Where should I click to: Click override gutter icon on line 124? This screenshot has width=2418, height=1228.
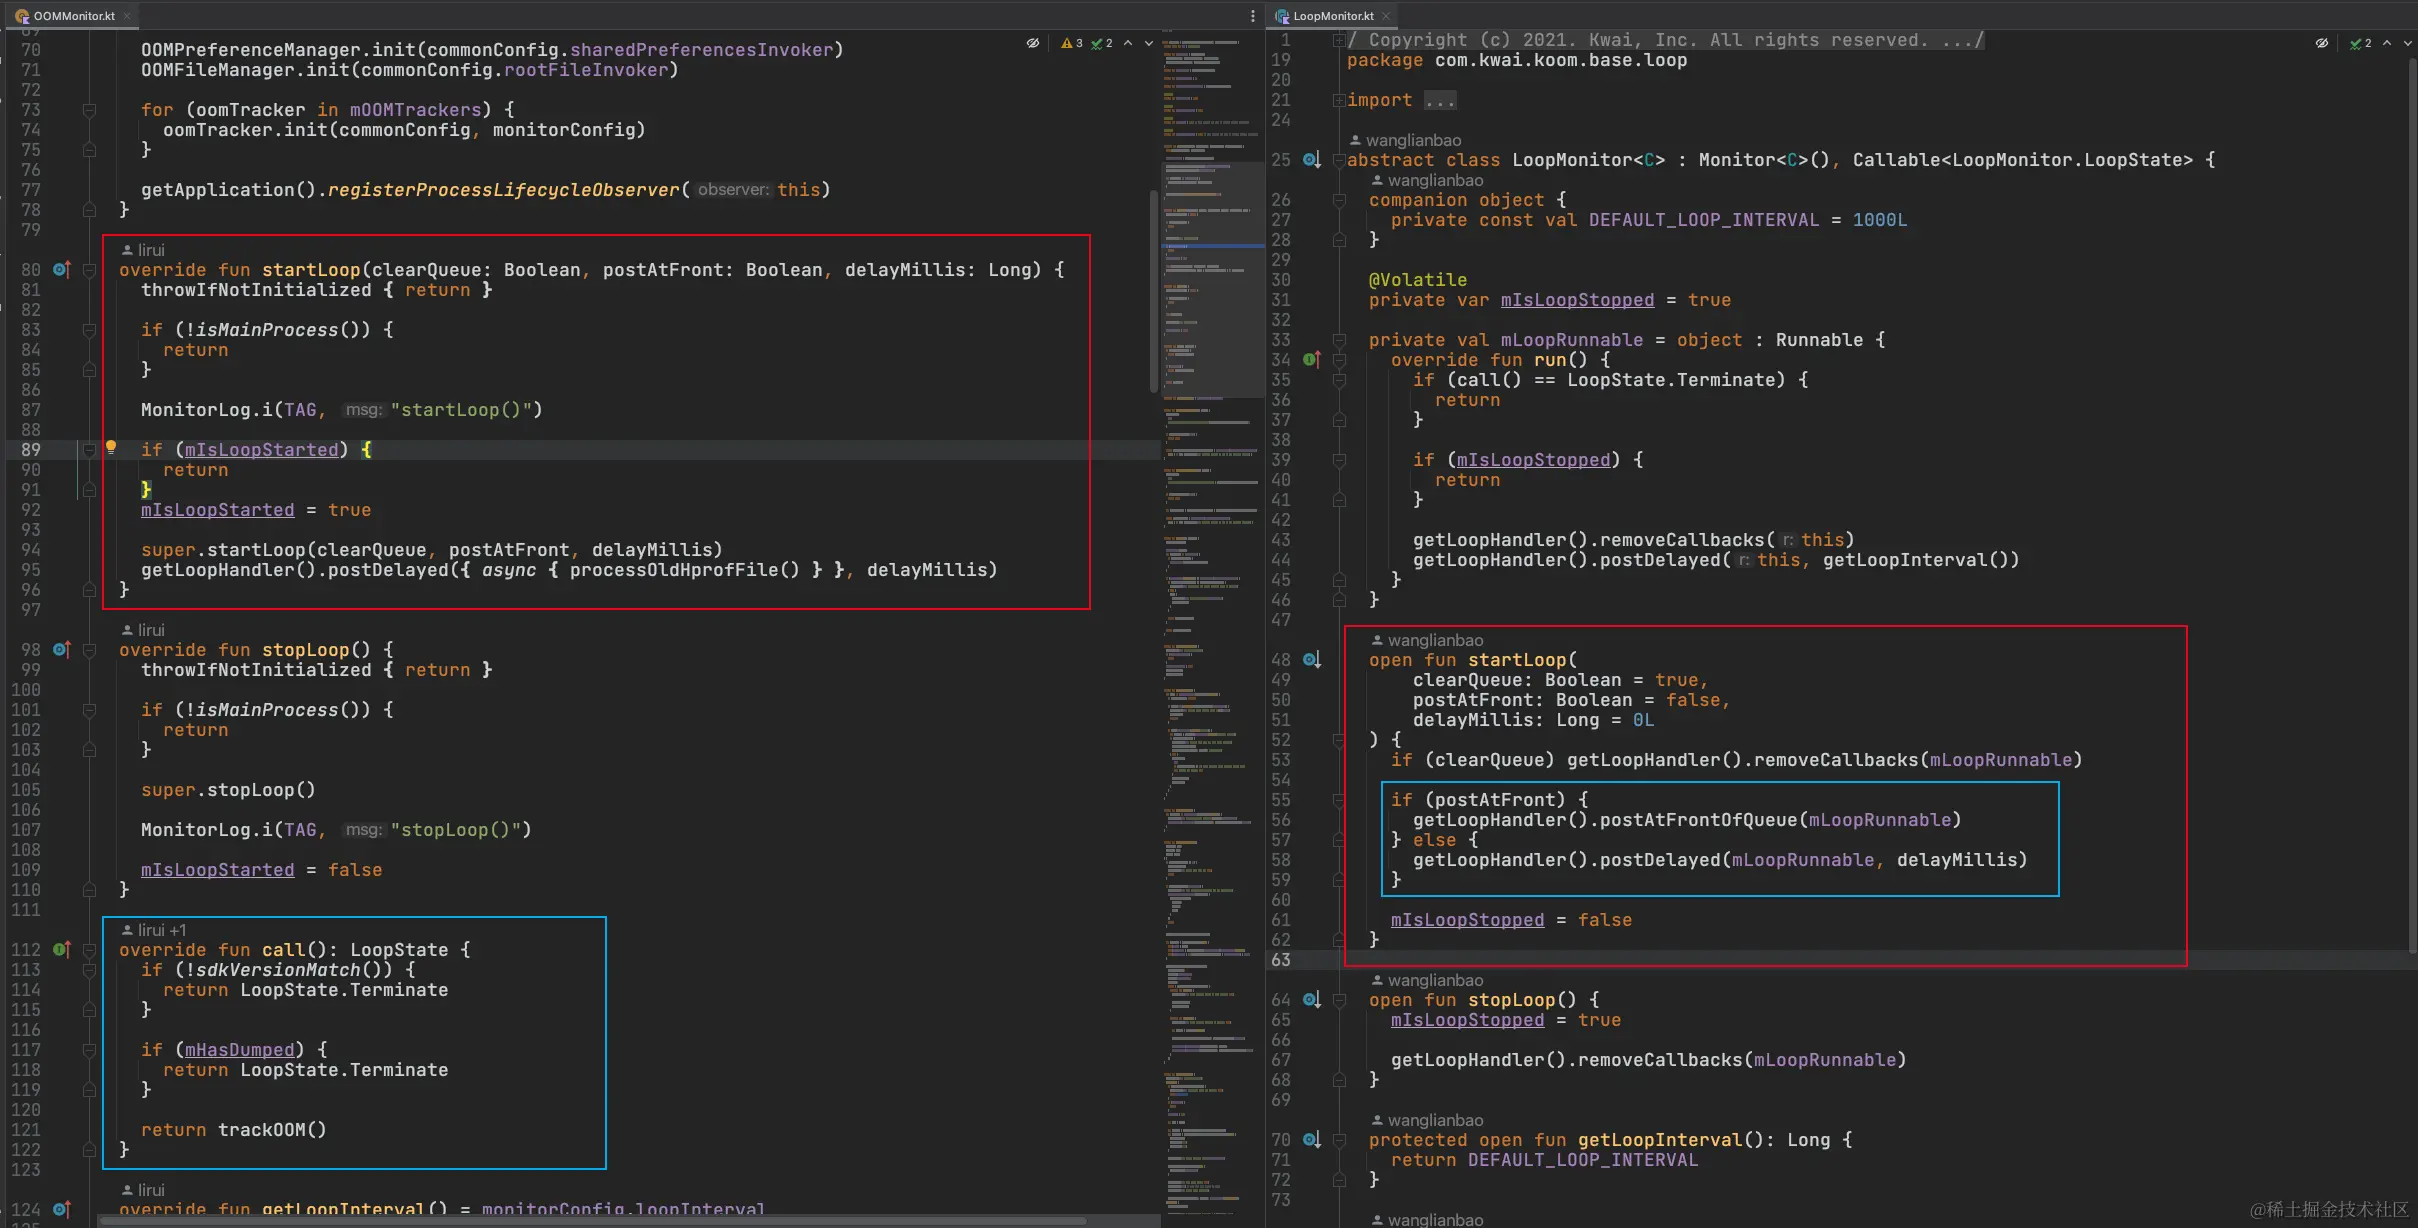(62, 1209)
